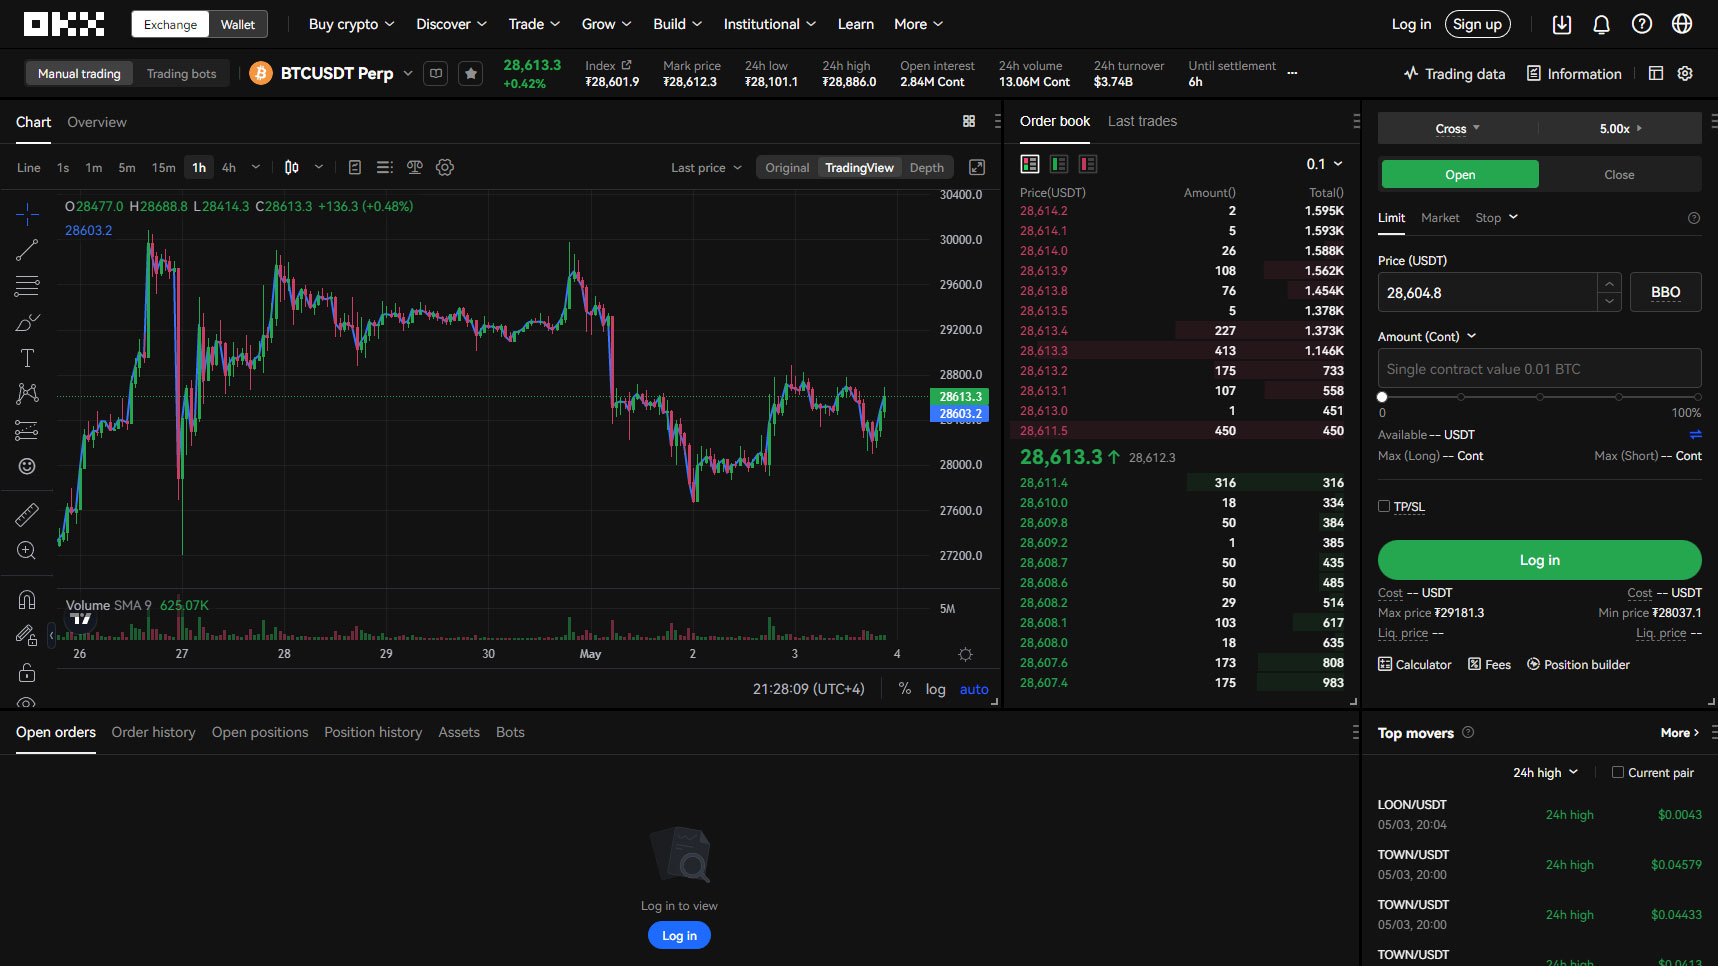Select the emoji annotation tool
The height and width of the screenshot is (966, 1718).
(27, 466)
